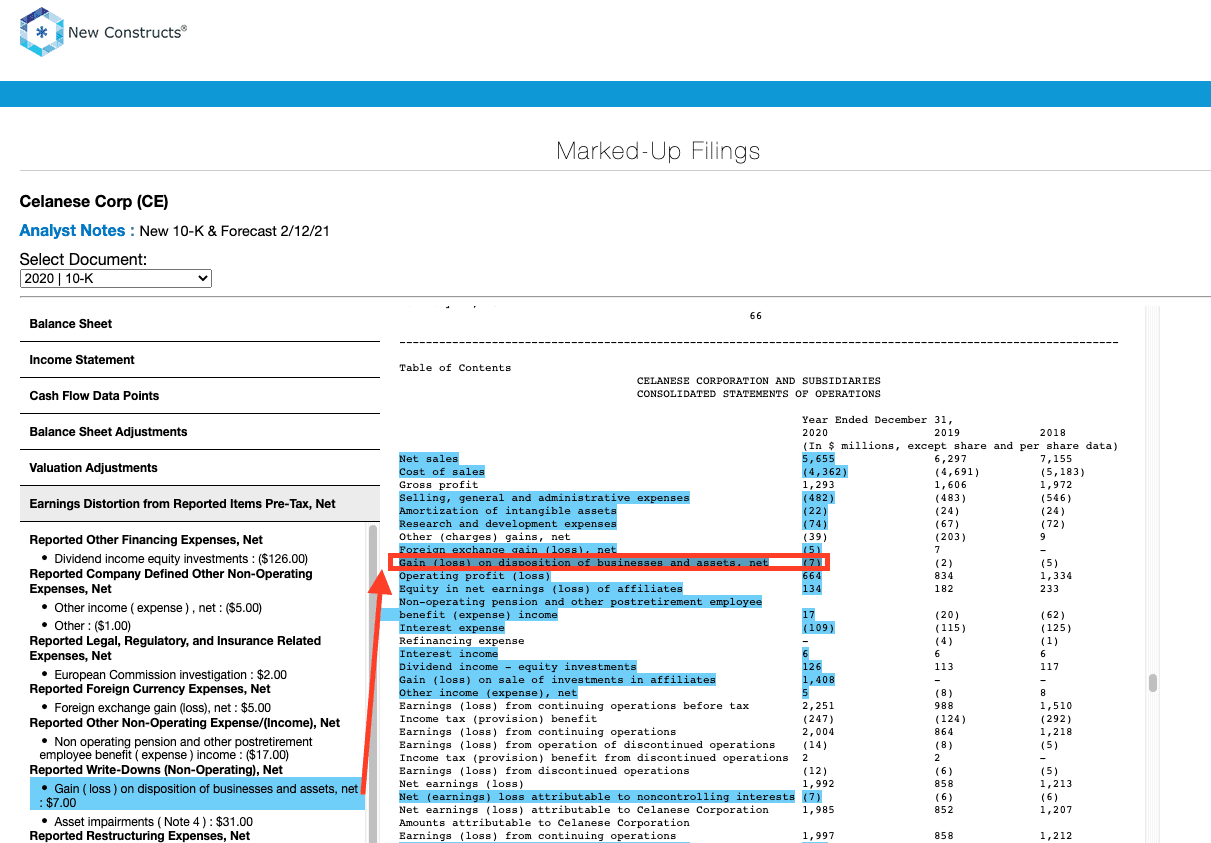
Task: Click the 2,251 earnings before tax value
Action: click(x=818, y=706)
